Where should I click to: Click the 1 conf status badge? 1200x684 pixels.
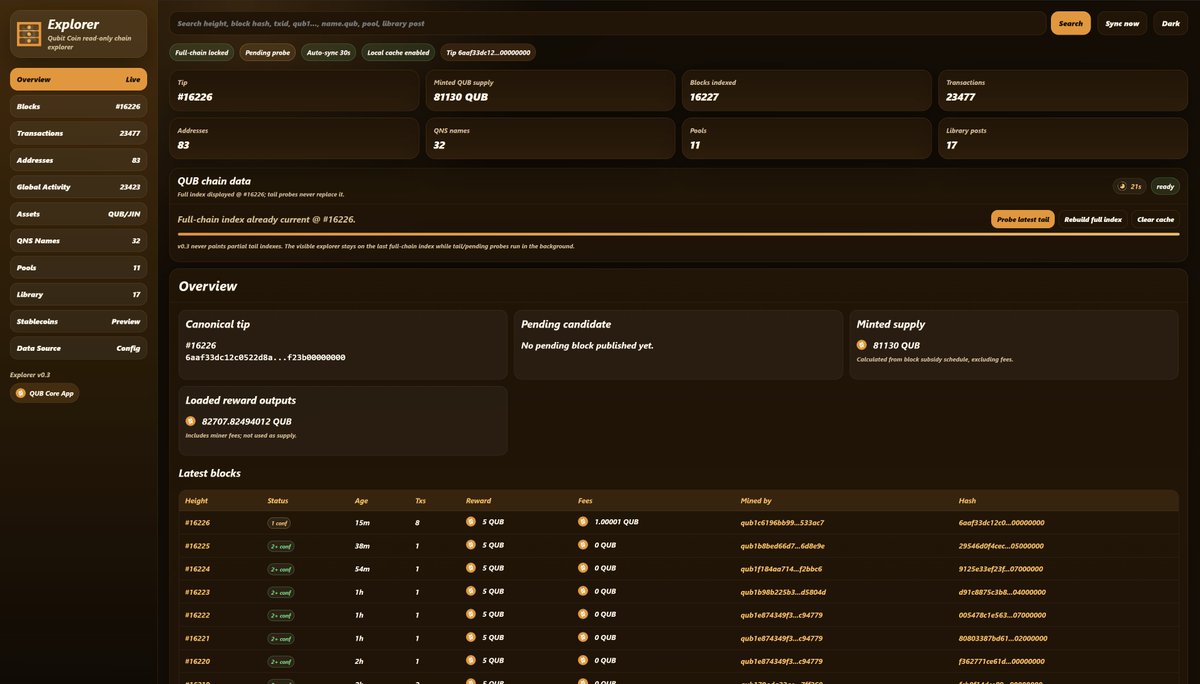click(x=279, y=522)
